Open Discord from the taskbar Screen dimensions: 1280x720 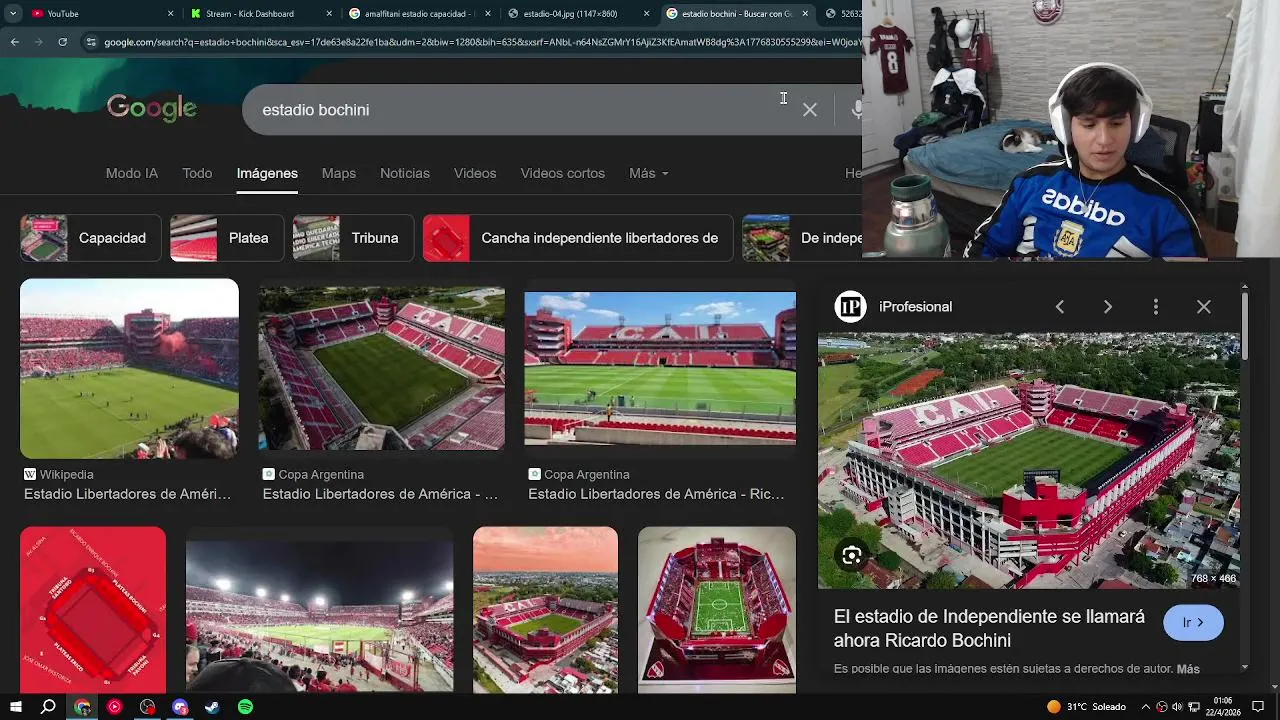[180, 707]
